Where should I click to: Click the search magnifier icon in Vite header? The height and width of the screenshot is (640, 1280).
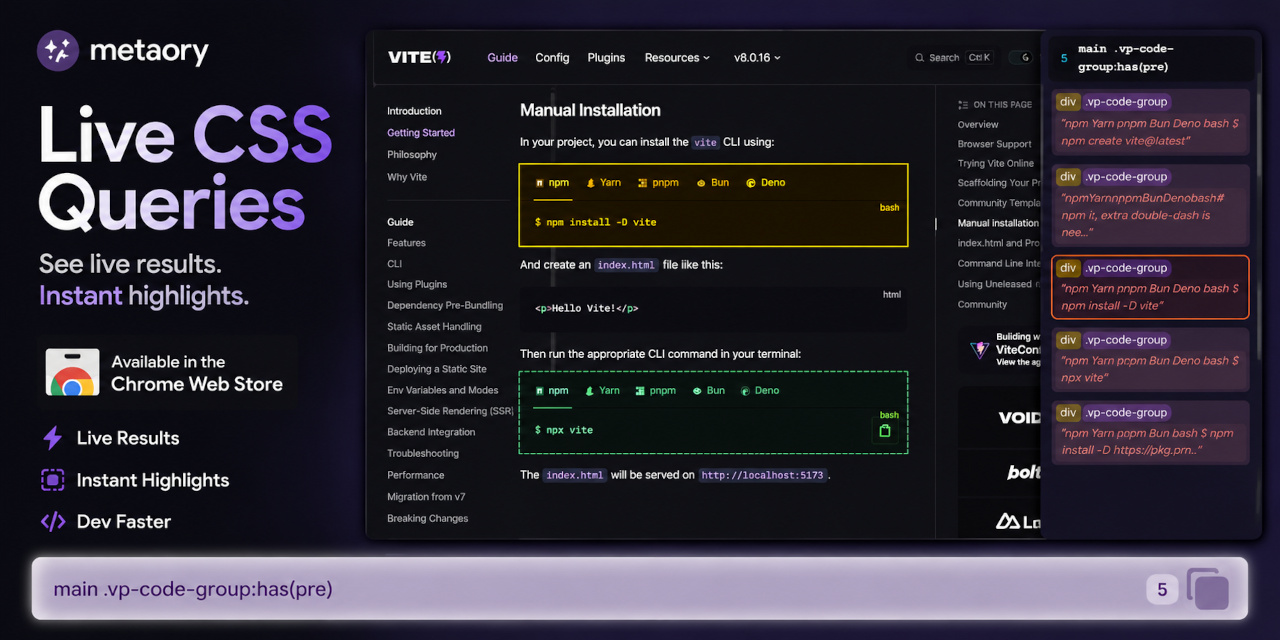point(920,58)
